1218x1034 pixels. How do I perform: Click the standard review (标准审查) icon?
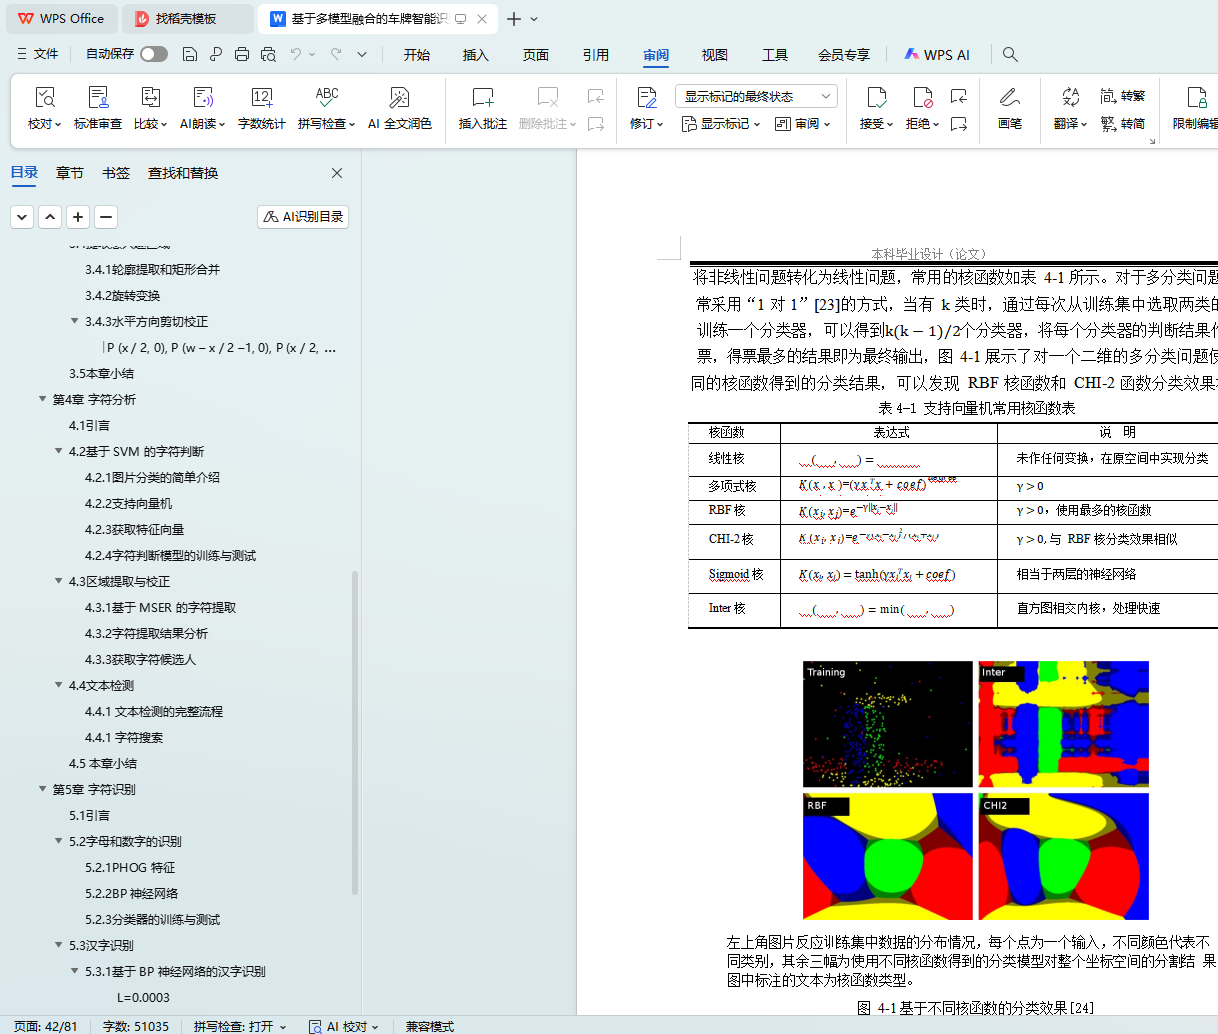98,107
